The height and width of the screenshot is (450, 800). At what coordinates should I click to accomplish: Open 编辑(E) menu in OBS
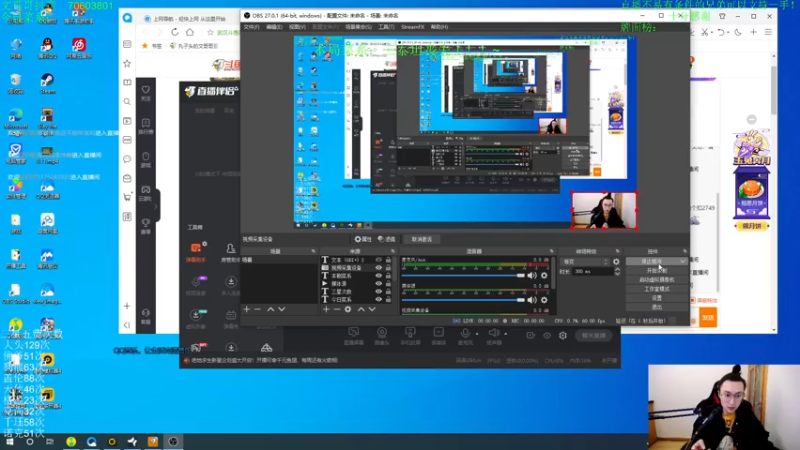click(x=274, y=27)
